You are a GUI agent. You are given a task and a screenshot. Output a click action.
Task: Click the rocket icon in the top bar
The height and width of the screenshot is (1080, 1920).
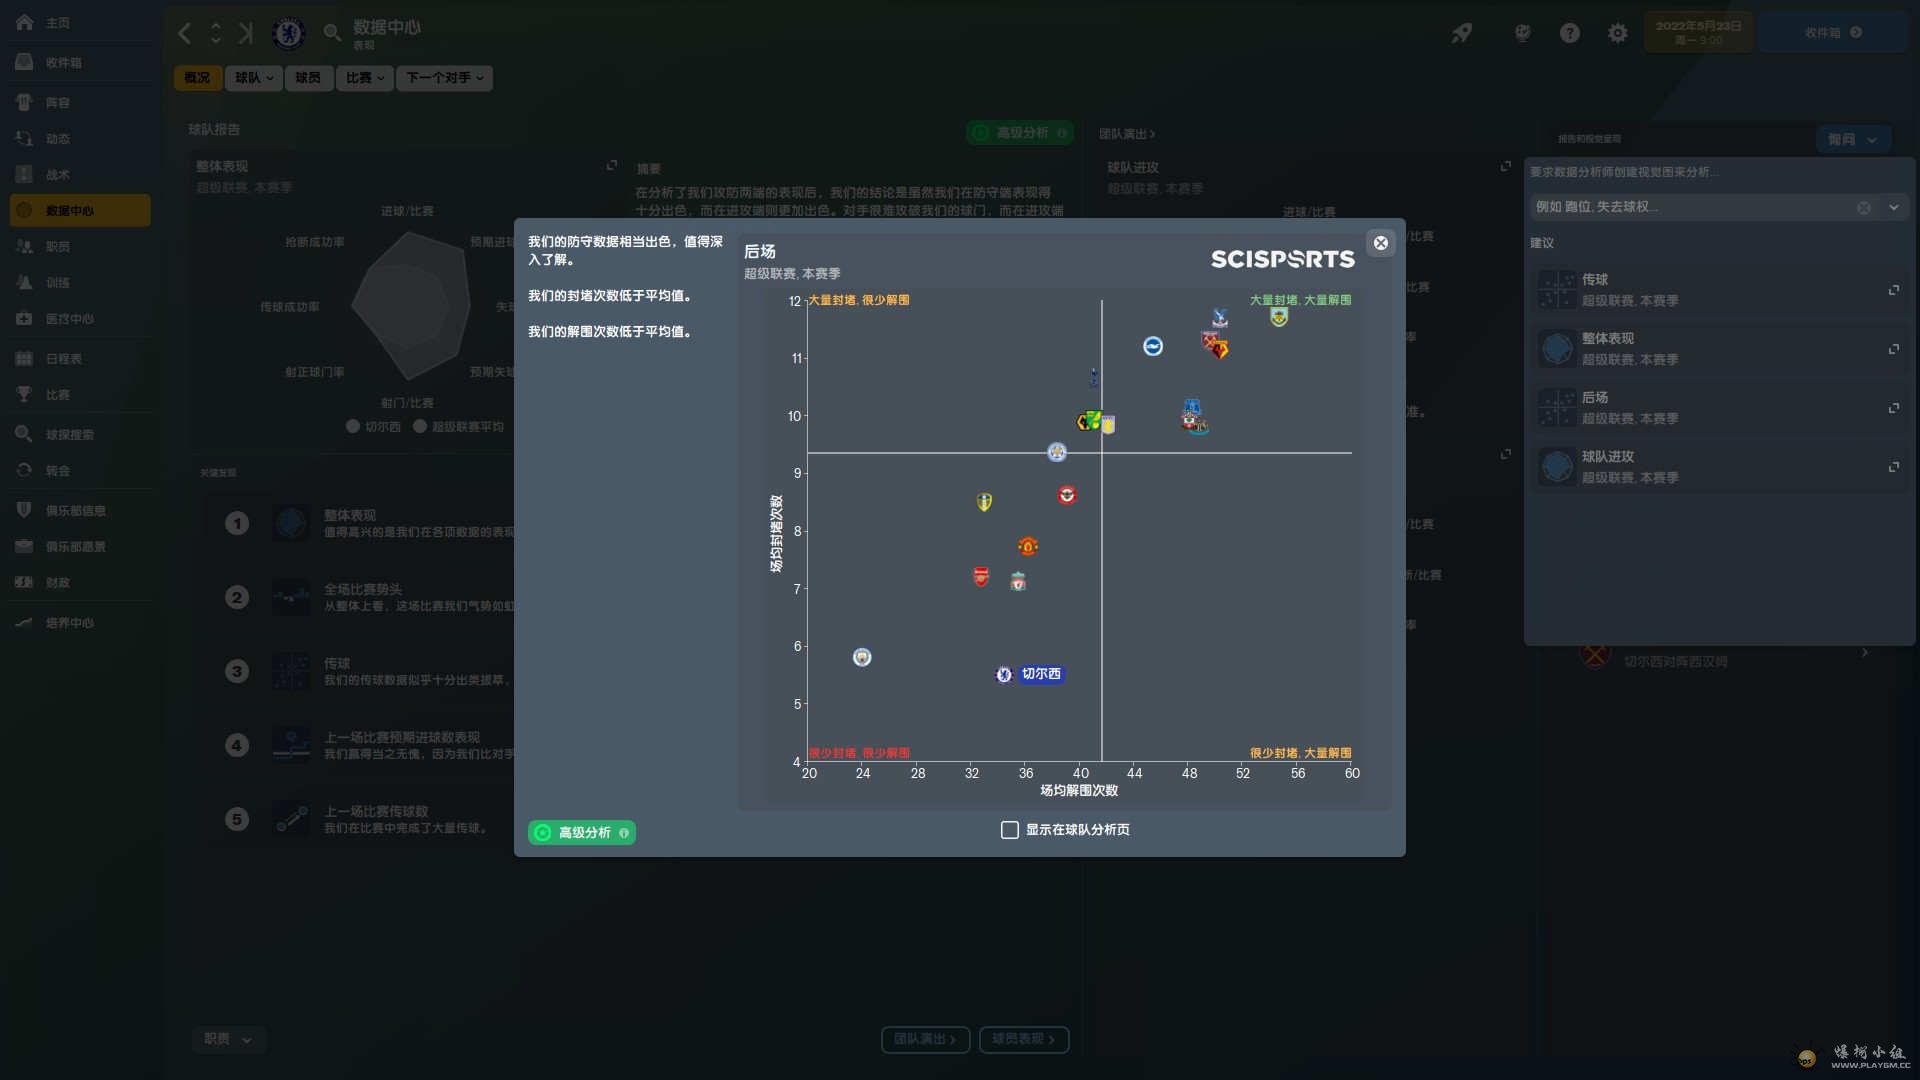point(1462,33)
